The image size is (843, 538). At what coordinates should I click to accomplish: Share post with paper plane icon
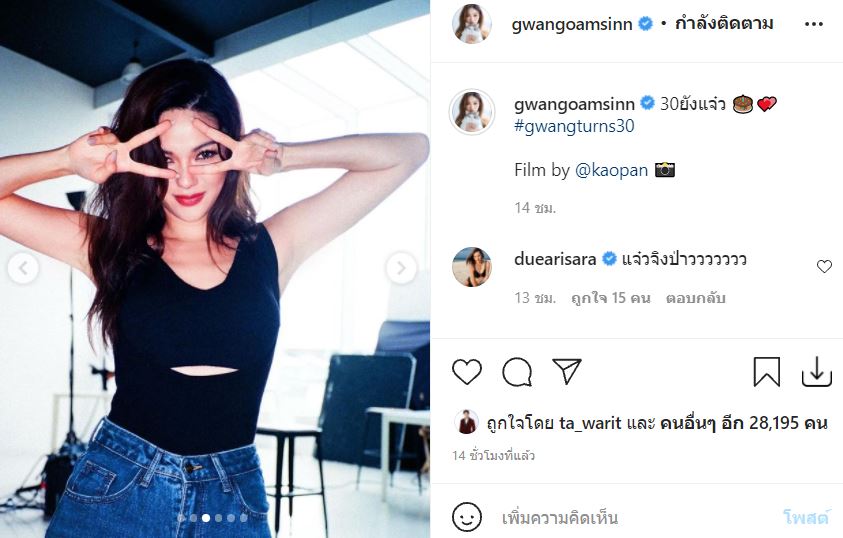click(x=567, y=372)
